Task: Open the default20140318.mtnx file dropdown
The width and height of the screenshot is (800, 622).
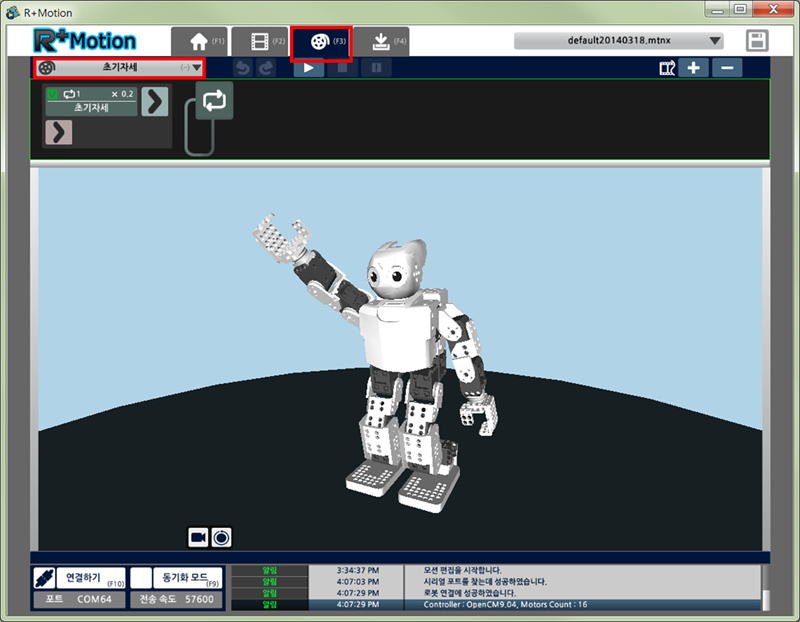Action: point(618,40)
